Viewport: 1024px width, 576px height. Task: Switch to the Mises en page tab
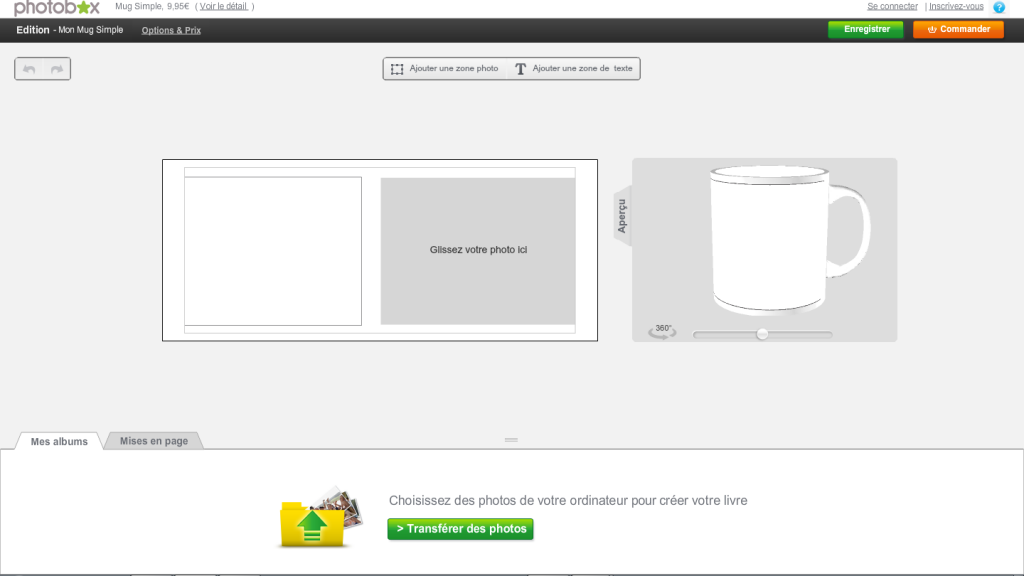pos(154,441)
